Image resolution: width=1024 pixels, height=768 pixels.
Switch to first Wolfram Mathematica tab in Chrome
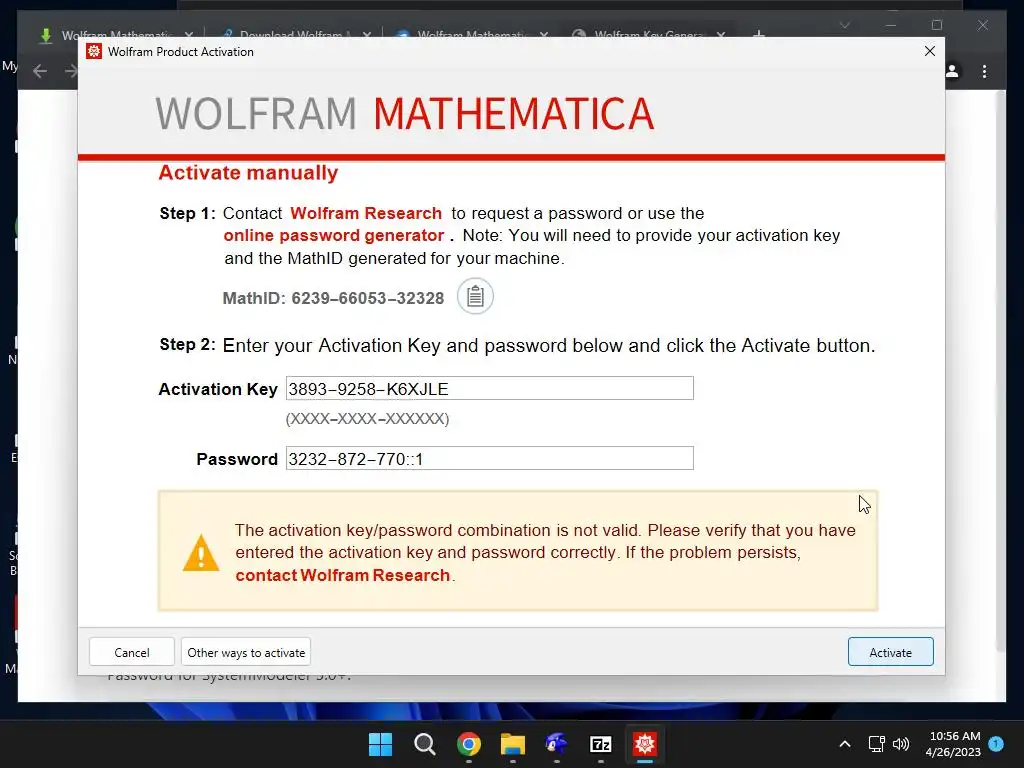pos(115,35)
